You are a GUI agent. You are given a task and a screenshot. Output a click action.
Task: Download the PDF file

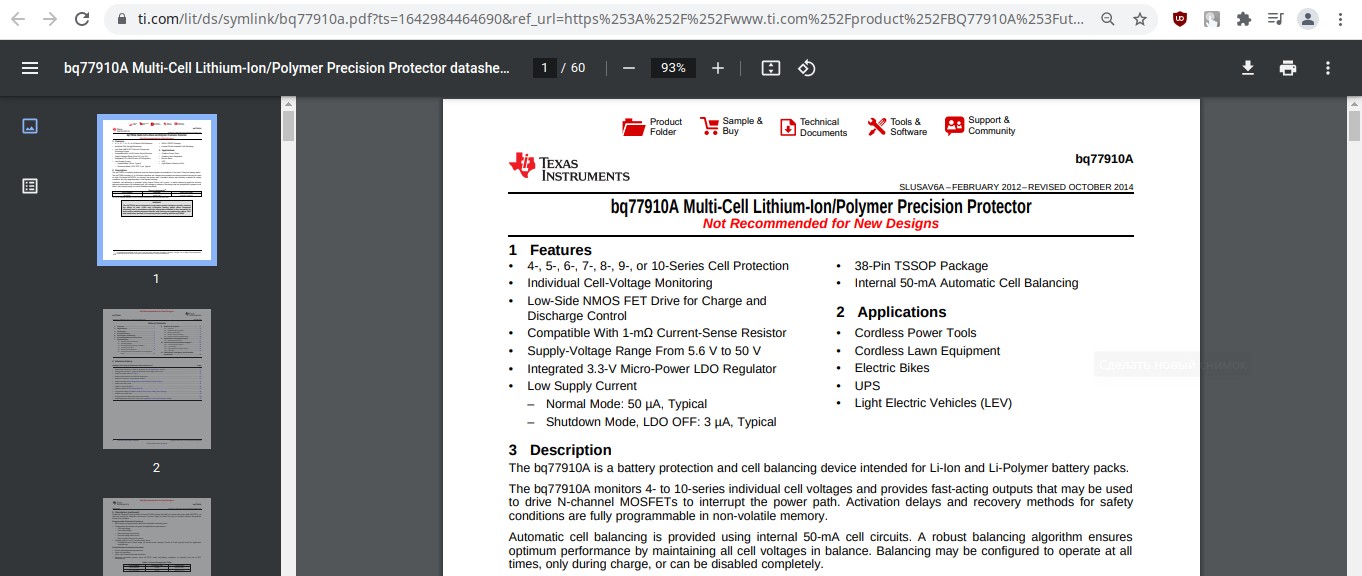coord(1248,68)
